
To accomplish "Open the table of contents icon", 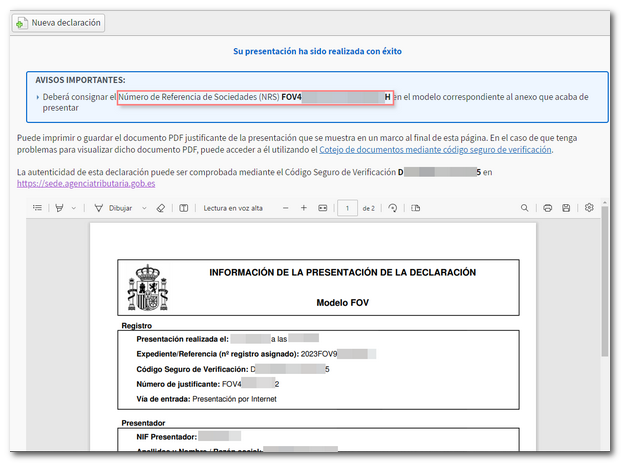I will pyautogui.click(x=37, y=208).
